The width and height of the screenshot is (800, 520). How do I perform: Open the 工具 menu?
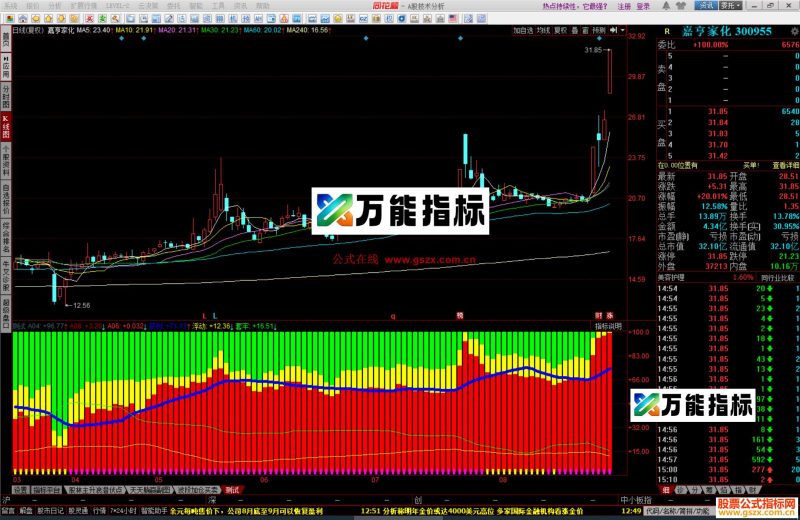(218, 6)
